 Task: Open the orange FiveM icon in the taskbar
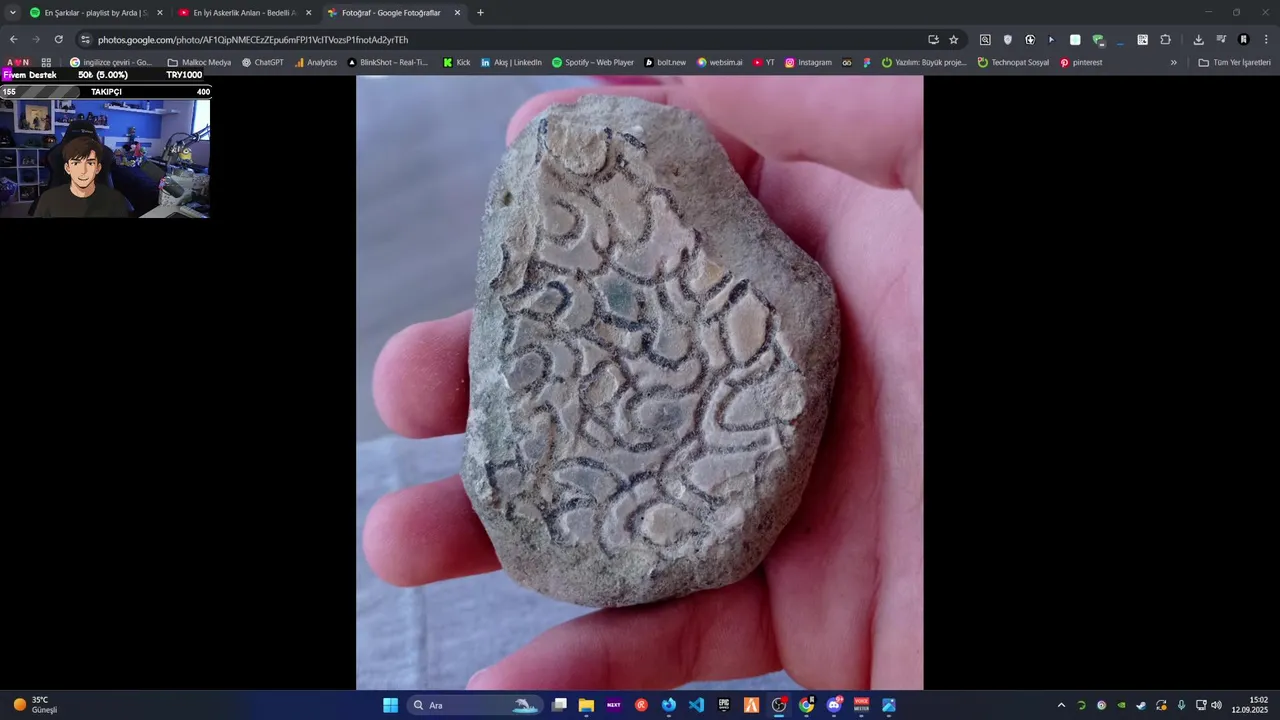tap(751, 705)
